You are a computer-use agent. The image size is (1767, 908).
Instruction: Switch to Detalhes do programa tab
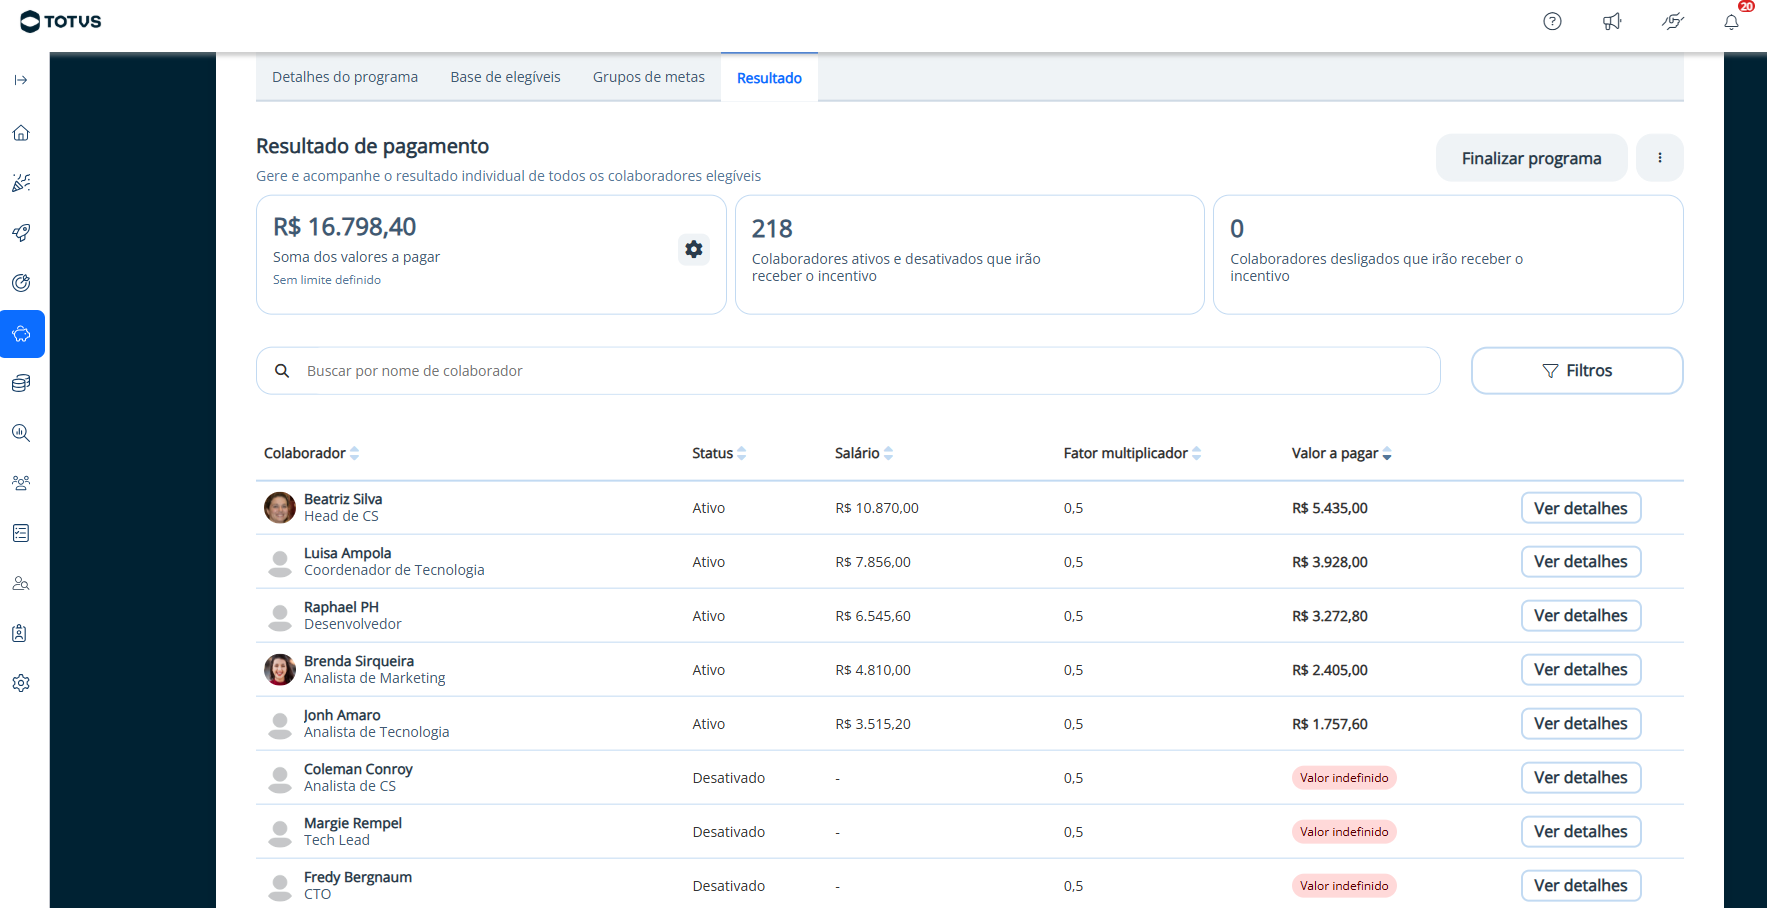pos(345,77)
